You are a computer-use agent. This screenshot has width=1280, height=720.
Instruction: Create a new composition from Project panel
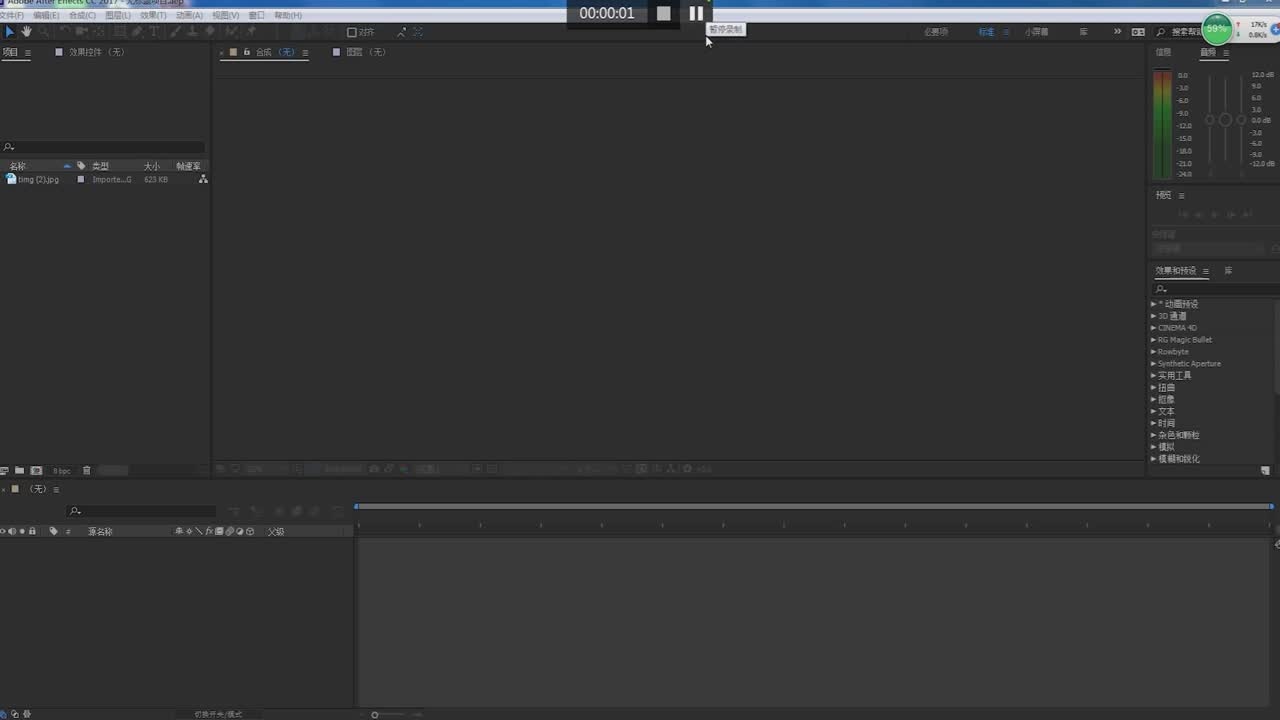36,471
